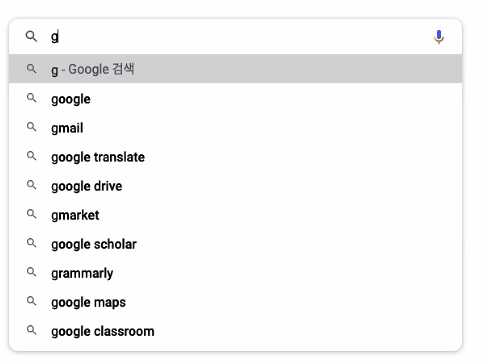Pick the 'google translate' suggestion
This screenshot has height=362, width=481.
pos(235,157)
